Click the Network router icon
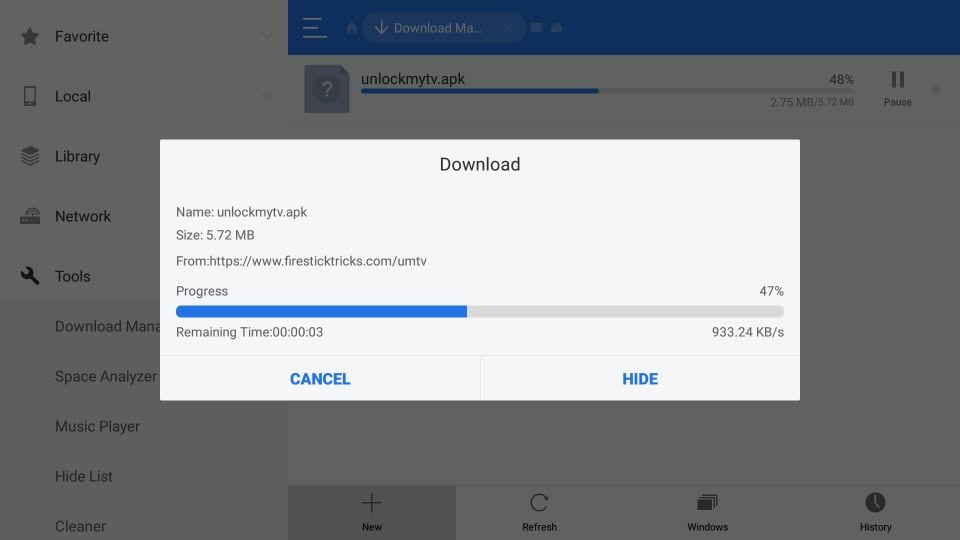Viewport: 960px width, 540px height. (29, 216)
